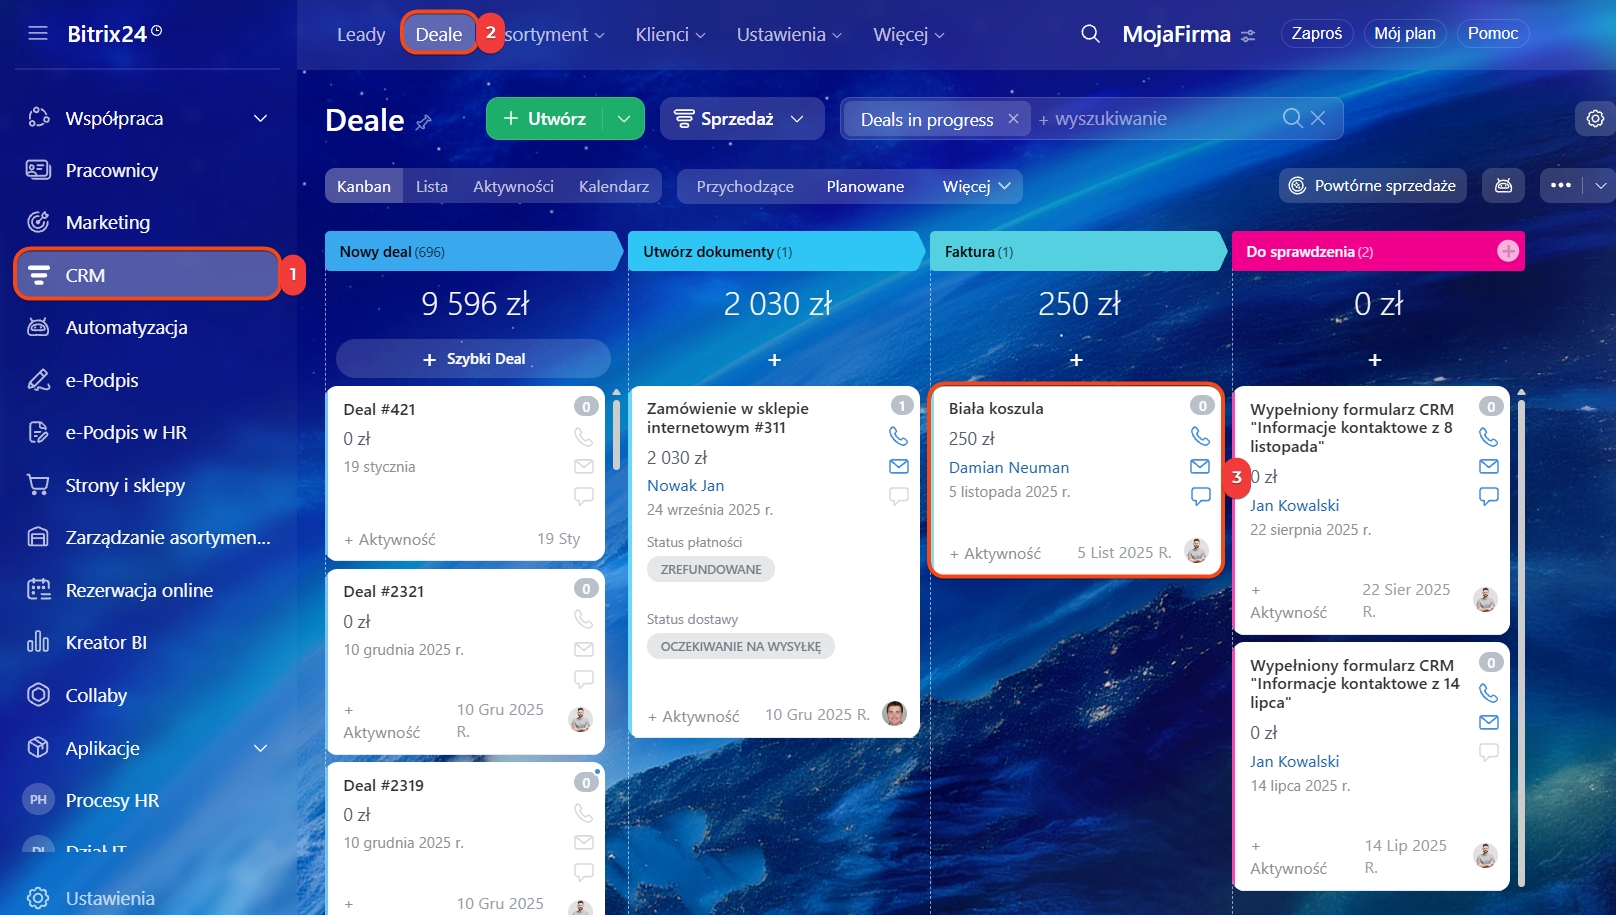
Task: Expand the Aplikacje sidebar section
Action: [x=260, y=748]
